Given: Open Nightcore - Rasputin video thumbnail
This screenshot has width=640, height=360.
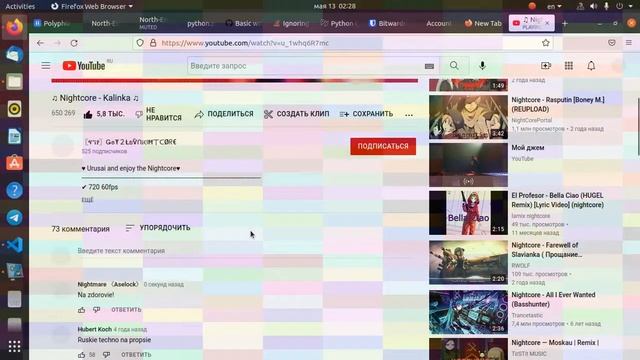Looking at the screenshot, I should coord(468,117).
